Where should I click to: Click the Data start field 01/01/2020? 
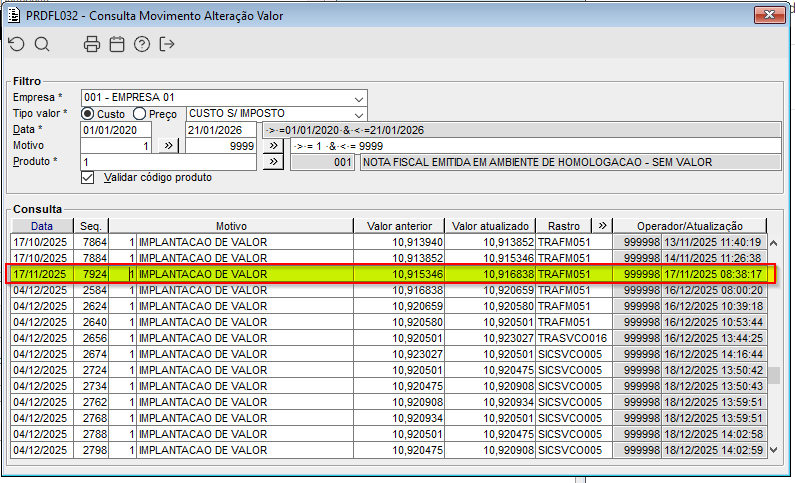tap(116, 130)
